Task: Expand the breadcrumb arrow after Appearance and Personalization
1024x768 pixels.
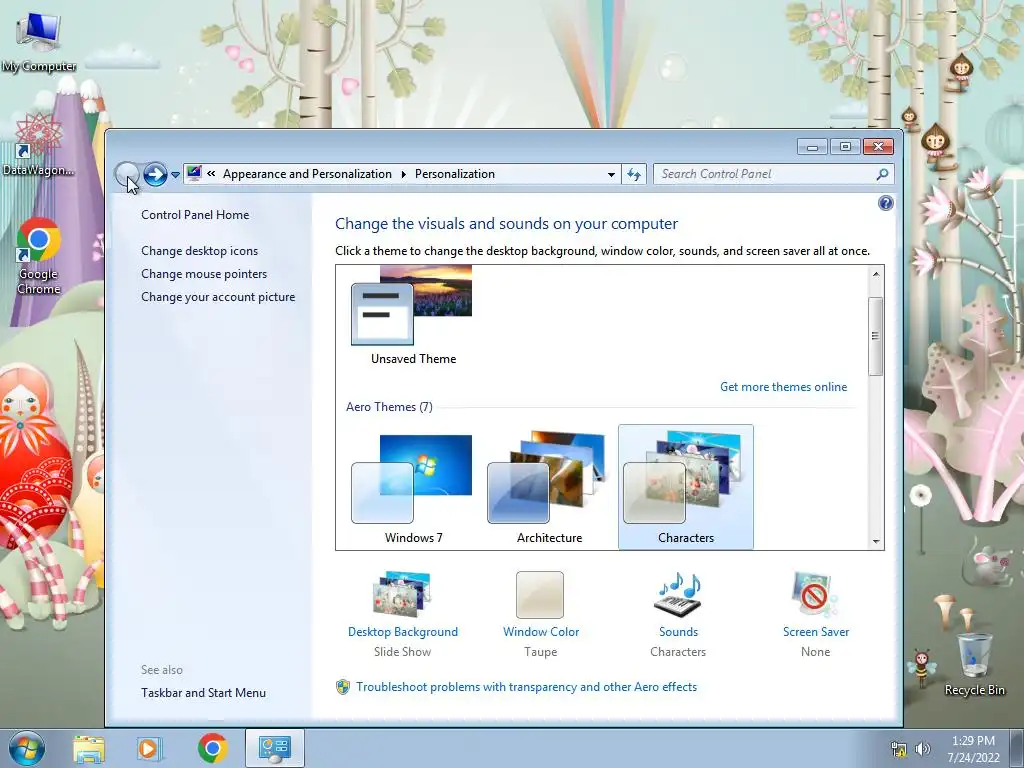Action: (404, 174)
